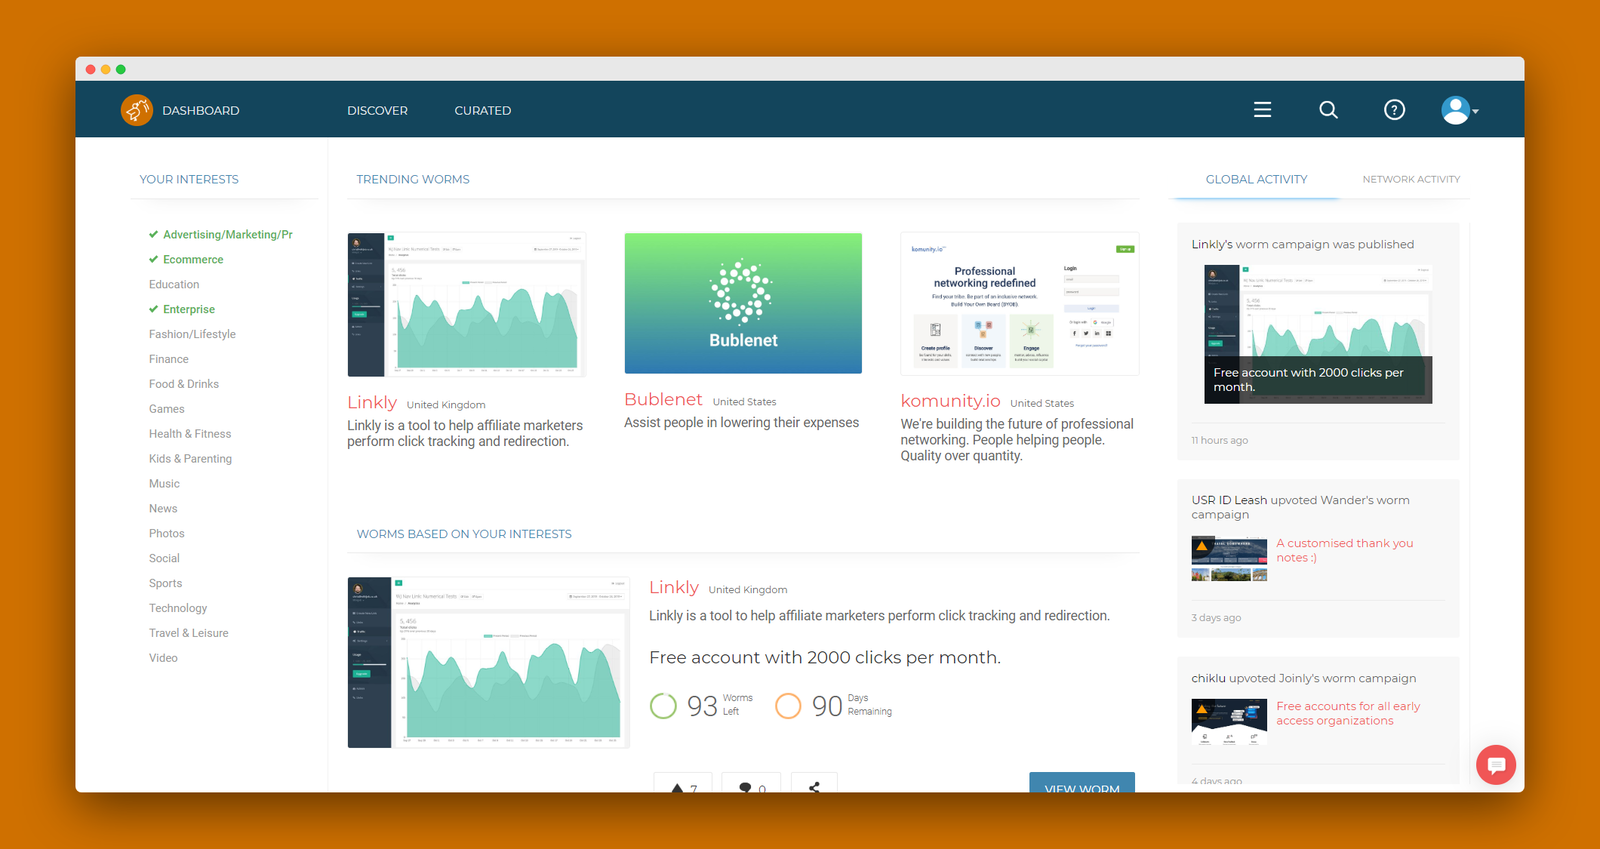Image resolution: width=1600 pixels, height=849 pixels.
Task: Open the help question mark icon
Action: pos(1394,110)
